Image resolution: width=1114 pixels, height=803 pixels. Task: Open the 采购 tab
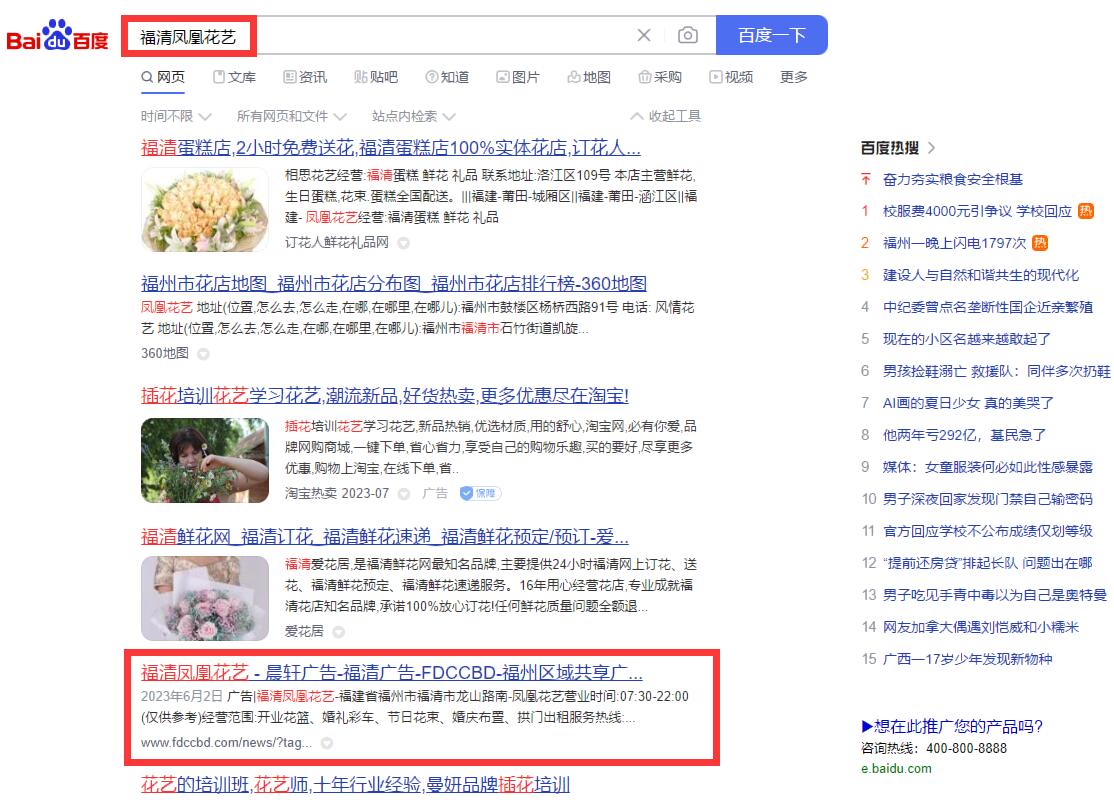click(x=660, y=77)
